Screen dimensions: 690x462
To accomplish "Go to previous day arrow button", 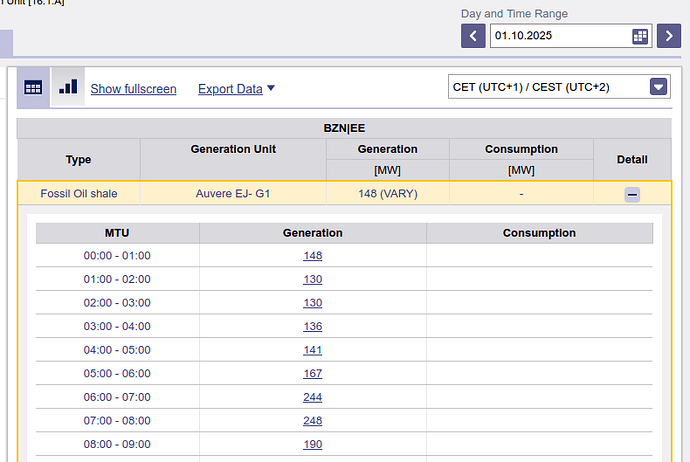I will pos(473,36).
